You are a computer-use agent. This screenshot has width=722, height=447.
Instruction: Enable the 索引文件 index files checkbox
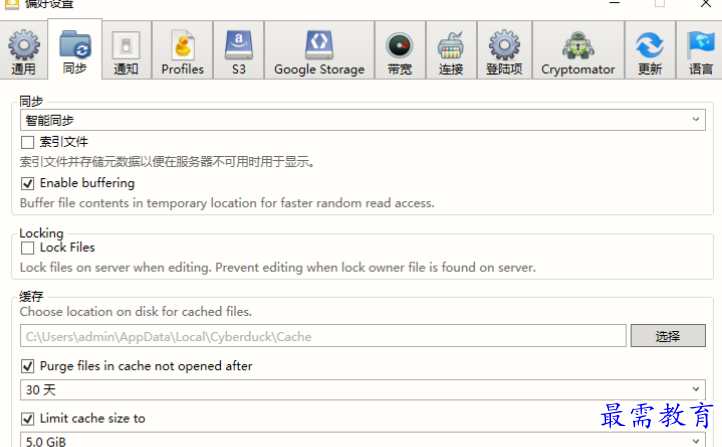pyautogui.click(x=28, y=142)
